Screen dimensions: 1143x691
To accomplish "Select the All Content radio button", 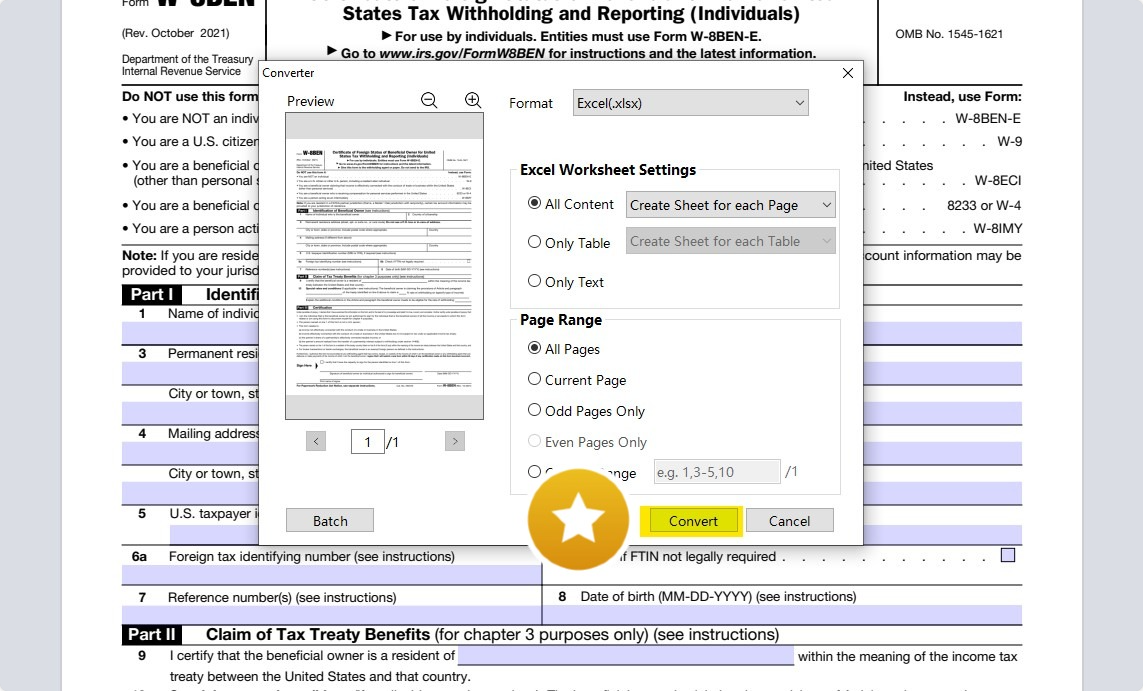I will (x=534, y=203).
